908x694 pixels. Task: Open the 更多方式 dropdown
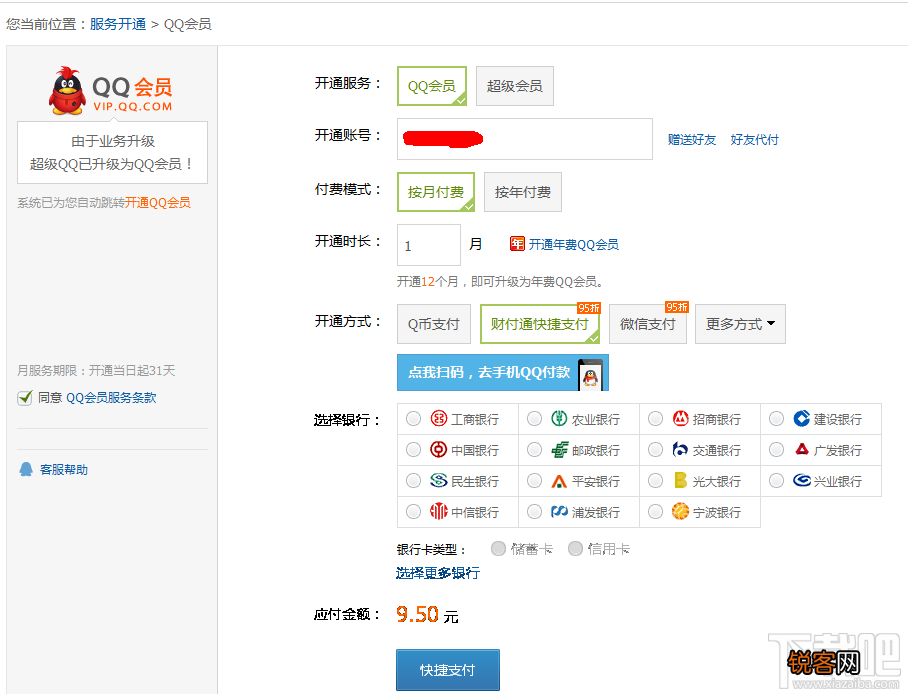[740, 324]
